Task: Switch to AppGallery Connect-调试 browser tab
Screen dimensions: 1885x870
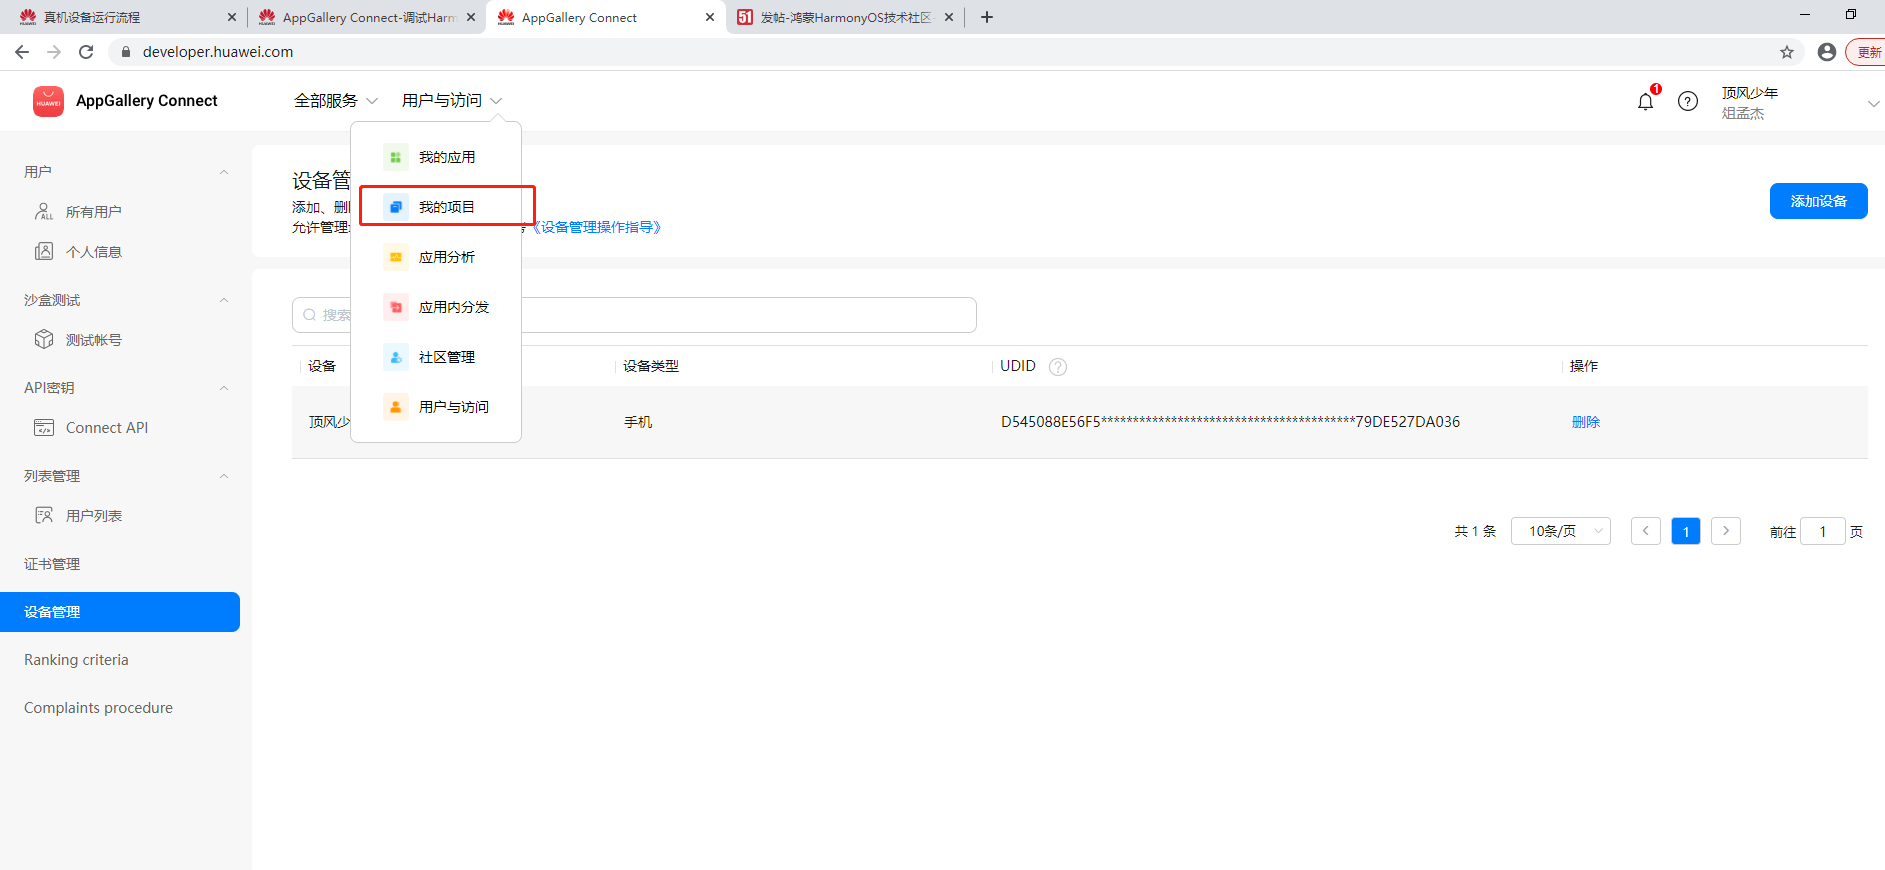Action: (365, 17)
